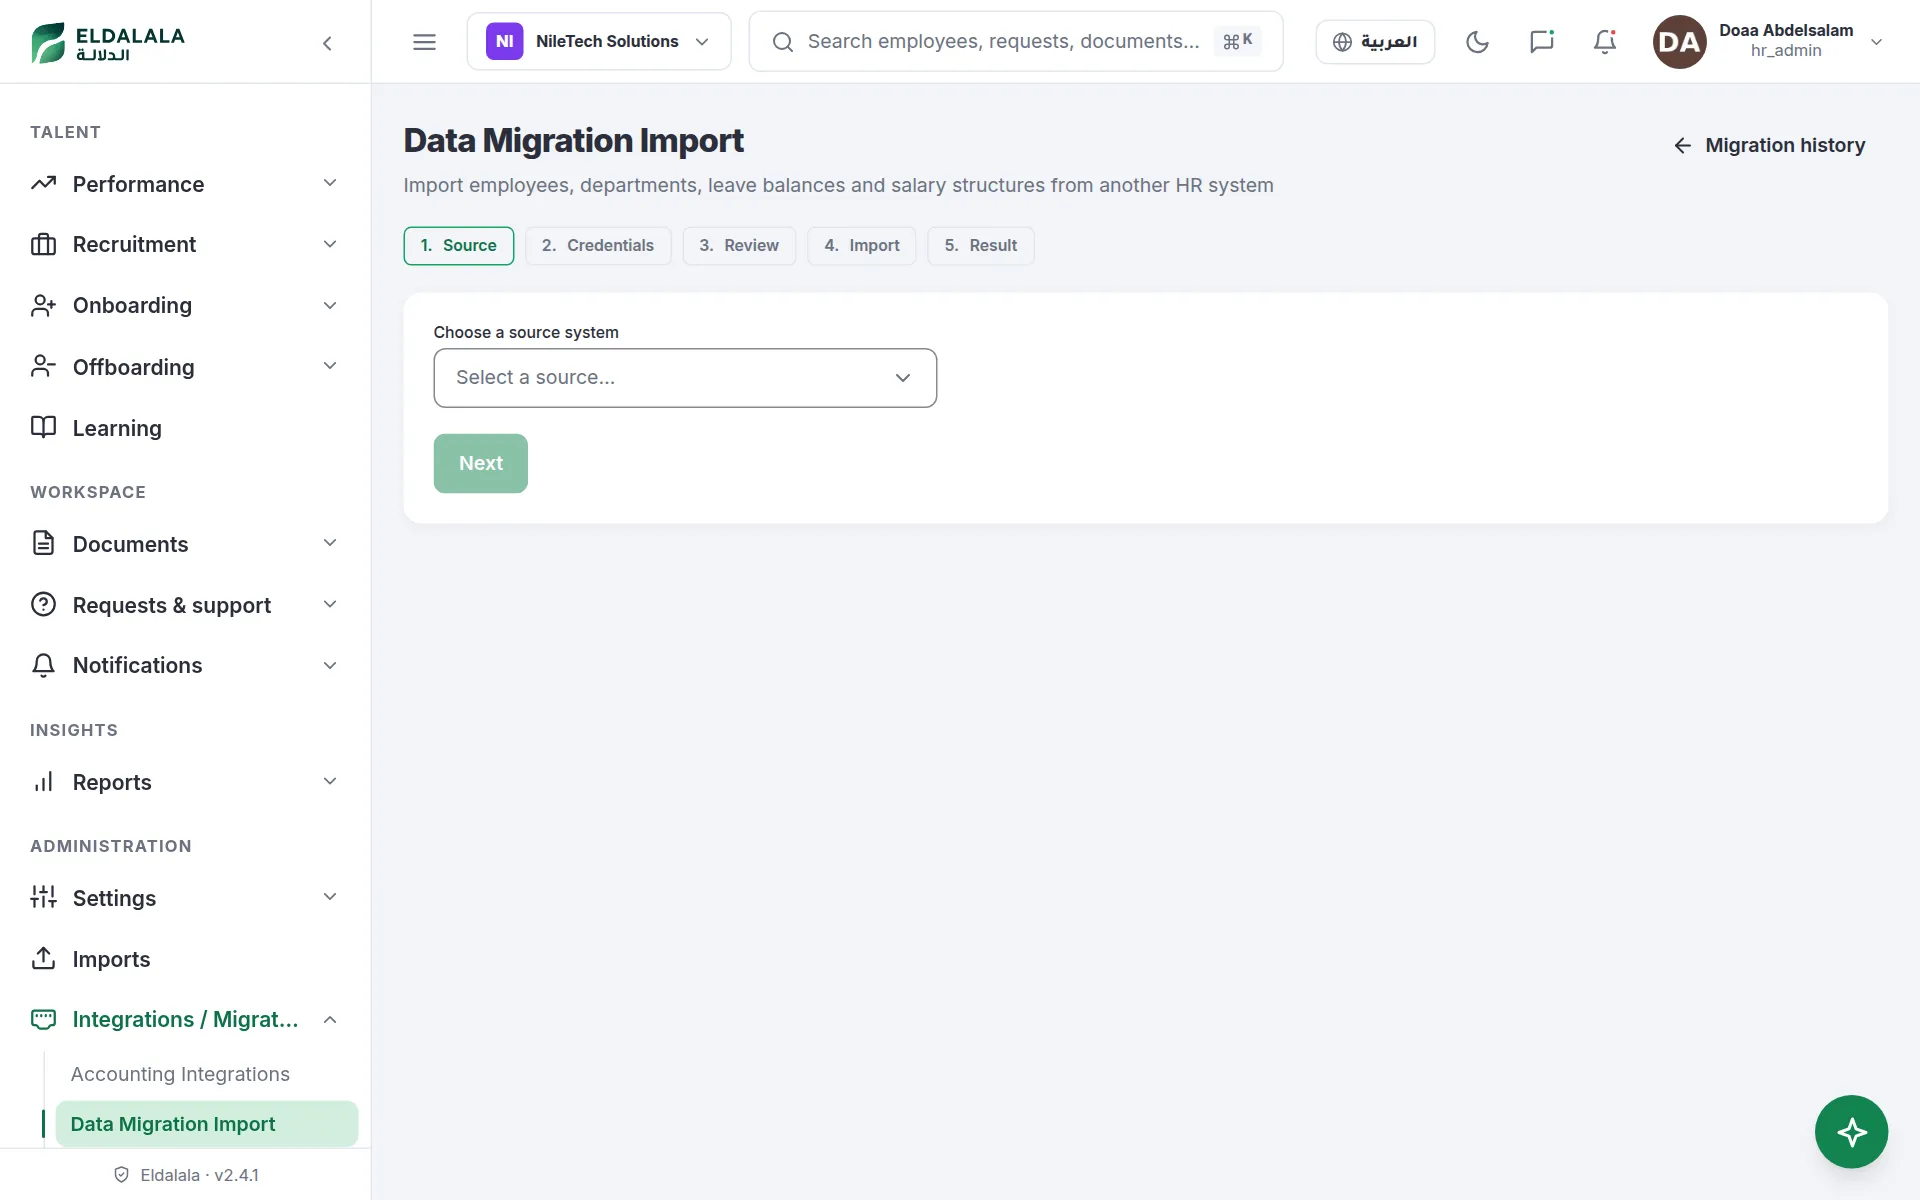This screenshot has width=1920, height=1200.
Task: Click the Settings sliders icon
Action: [x=43, y=897]
